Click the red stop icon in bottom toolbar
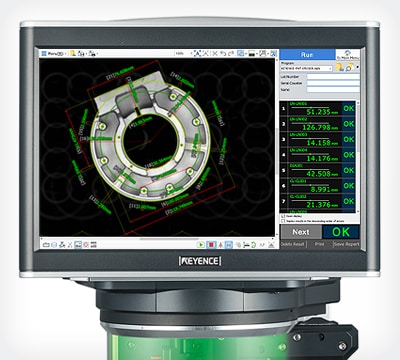This screenshot has width=400, height=360. coord(211,245)
